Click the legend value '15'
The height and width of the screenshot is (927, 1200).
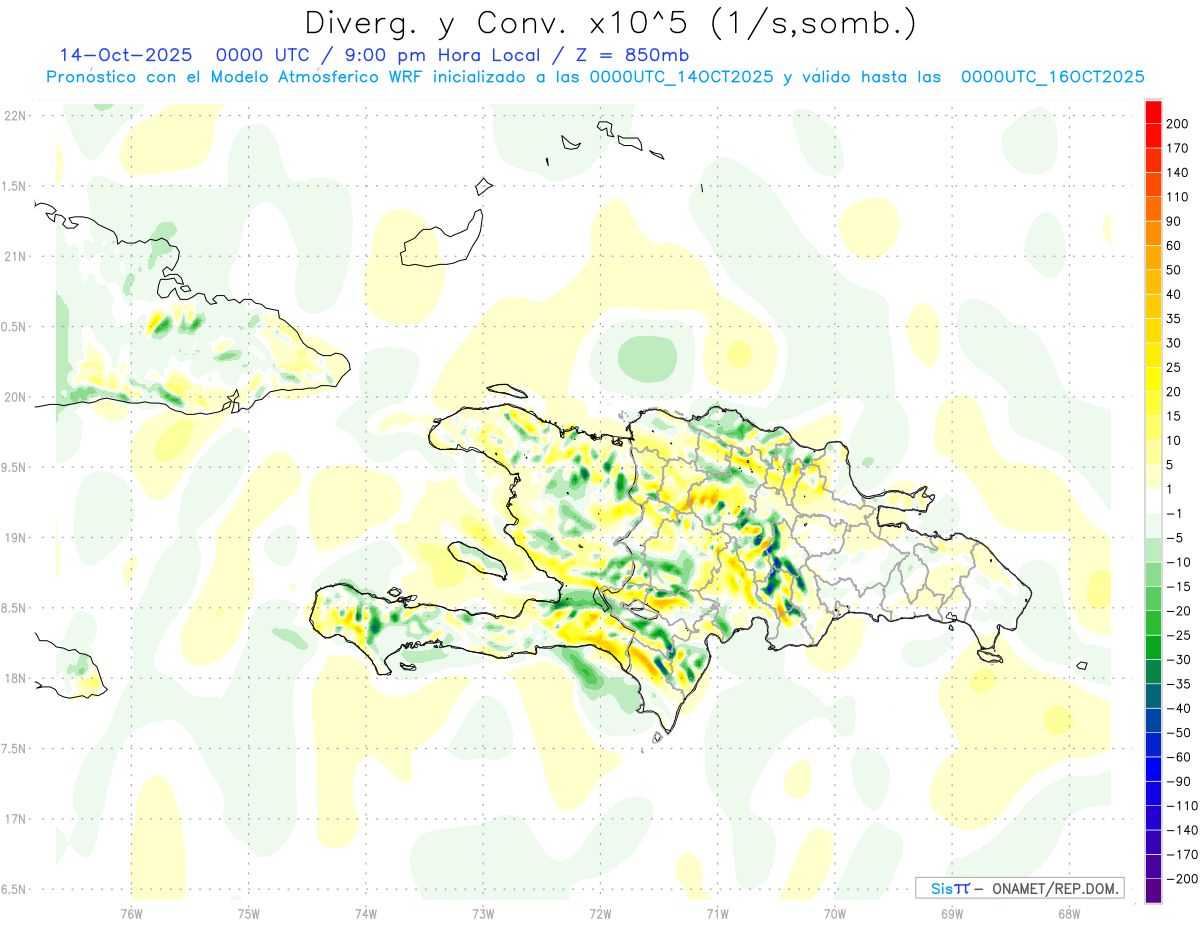[1175, 416]
